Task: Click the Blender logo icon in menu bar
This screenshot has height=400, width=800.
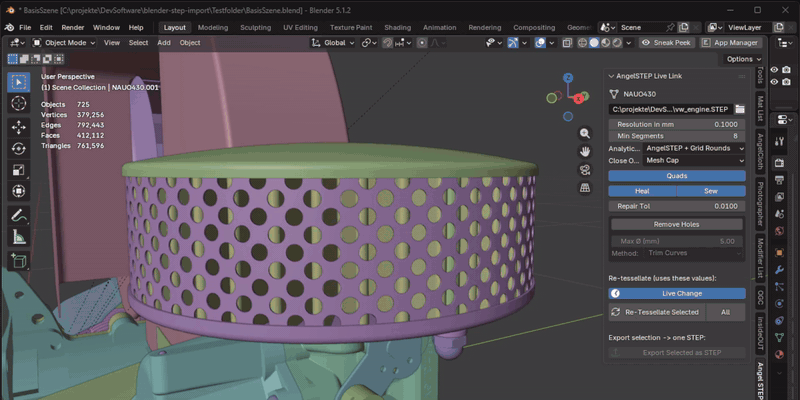Action: tap(9, 28)
